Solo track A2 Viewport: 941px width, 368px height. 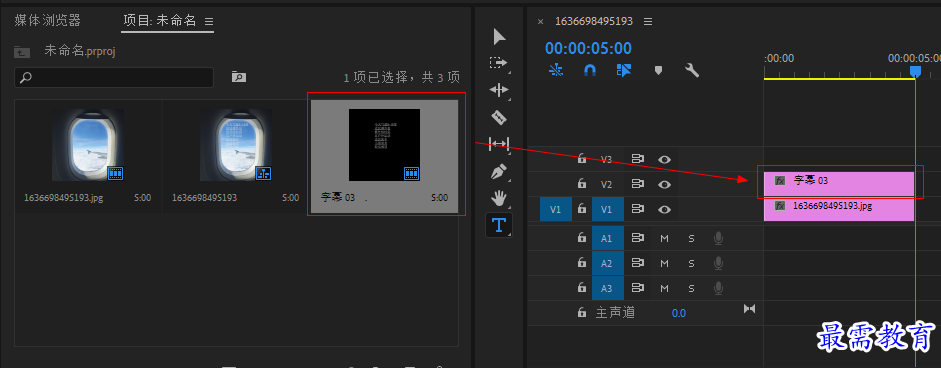tap(691, 264)
